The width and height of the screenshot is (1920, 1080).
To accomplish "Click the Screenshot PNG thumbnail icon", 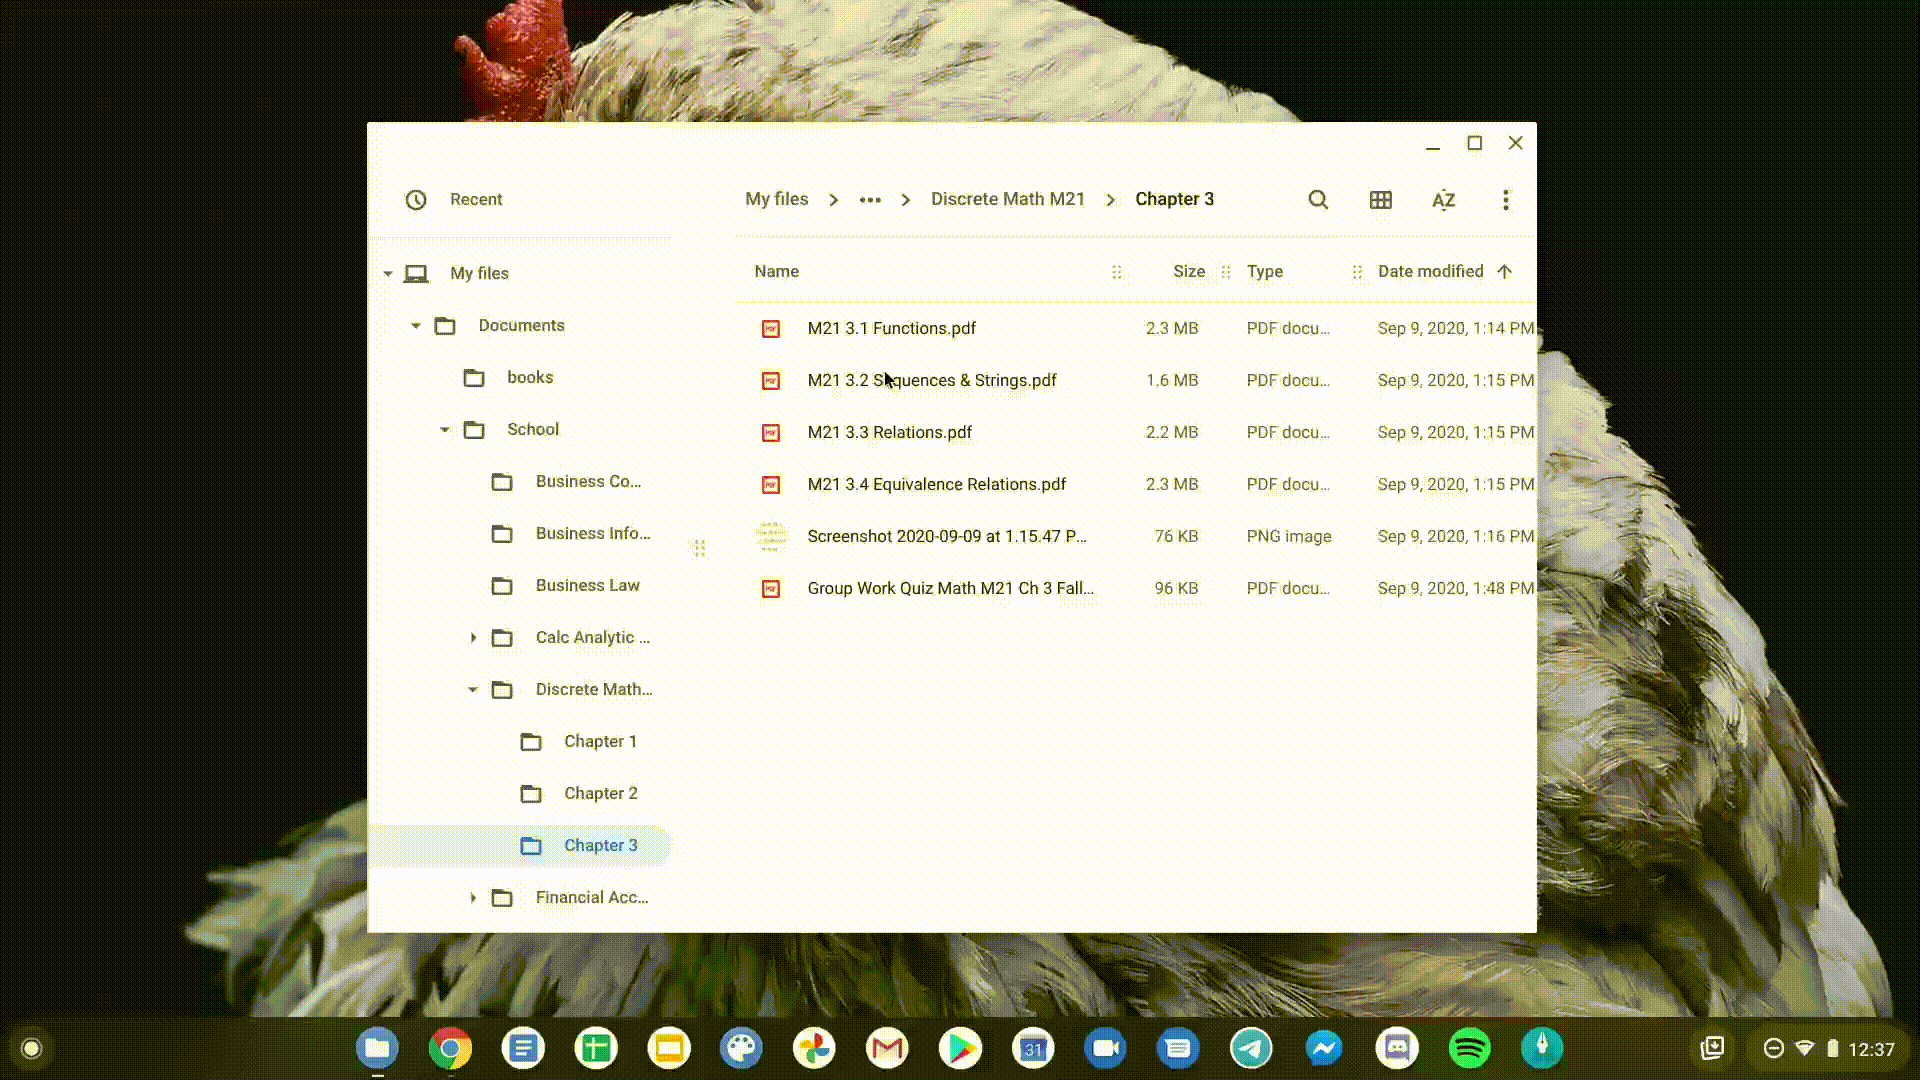I will point(771,537).
